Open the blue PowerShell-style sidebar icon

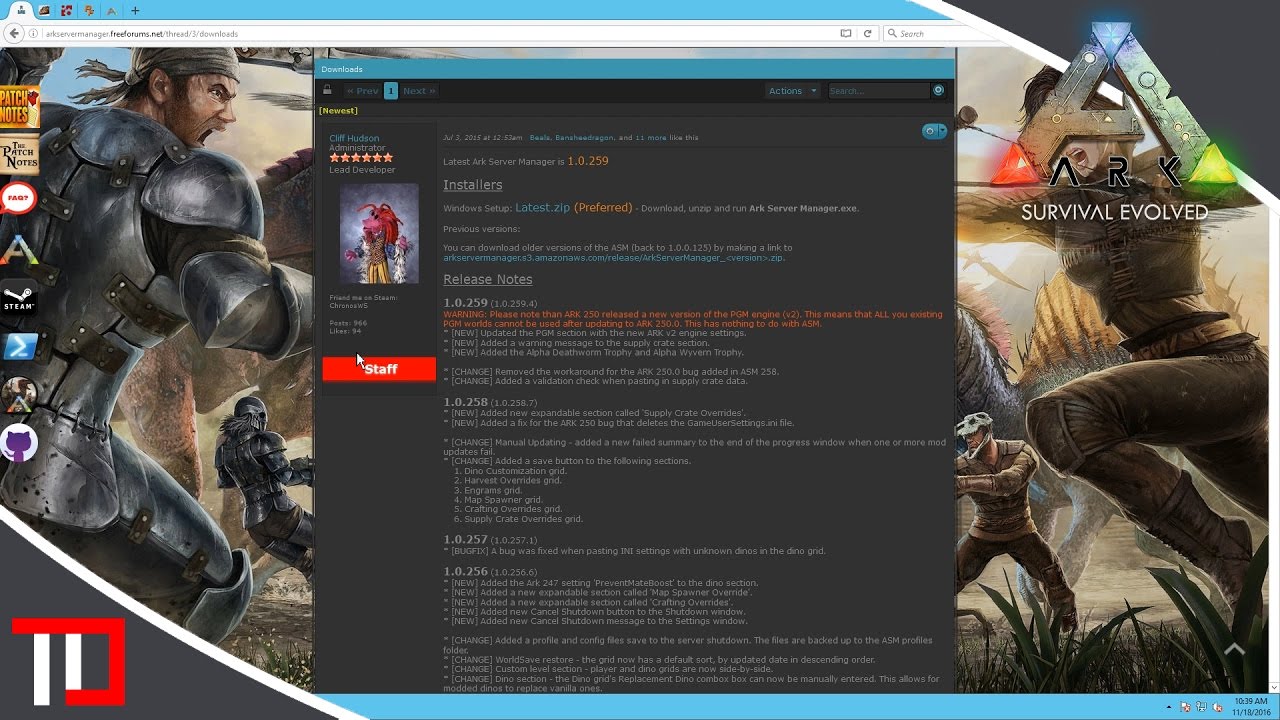click(x=19, y=346)
